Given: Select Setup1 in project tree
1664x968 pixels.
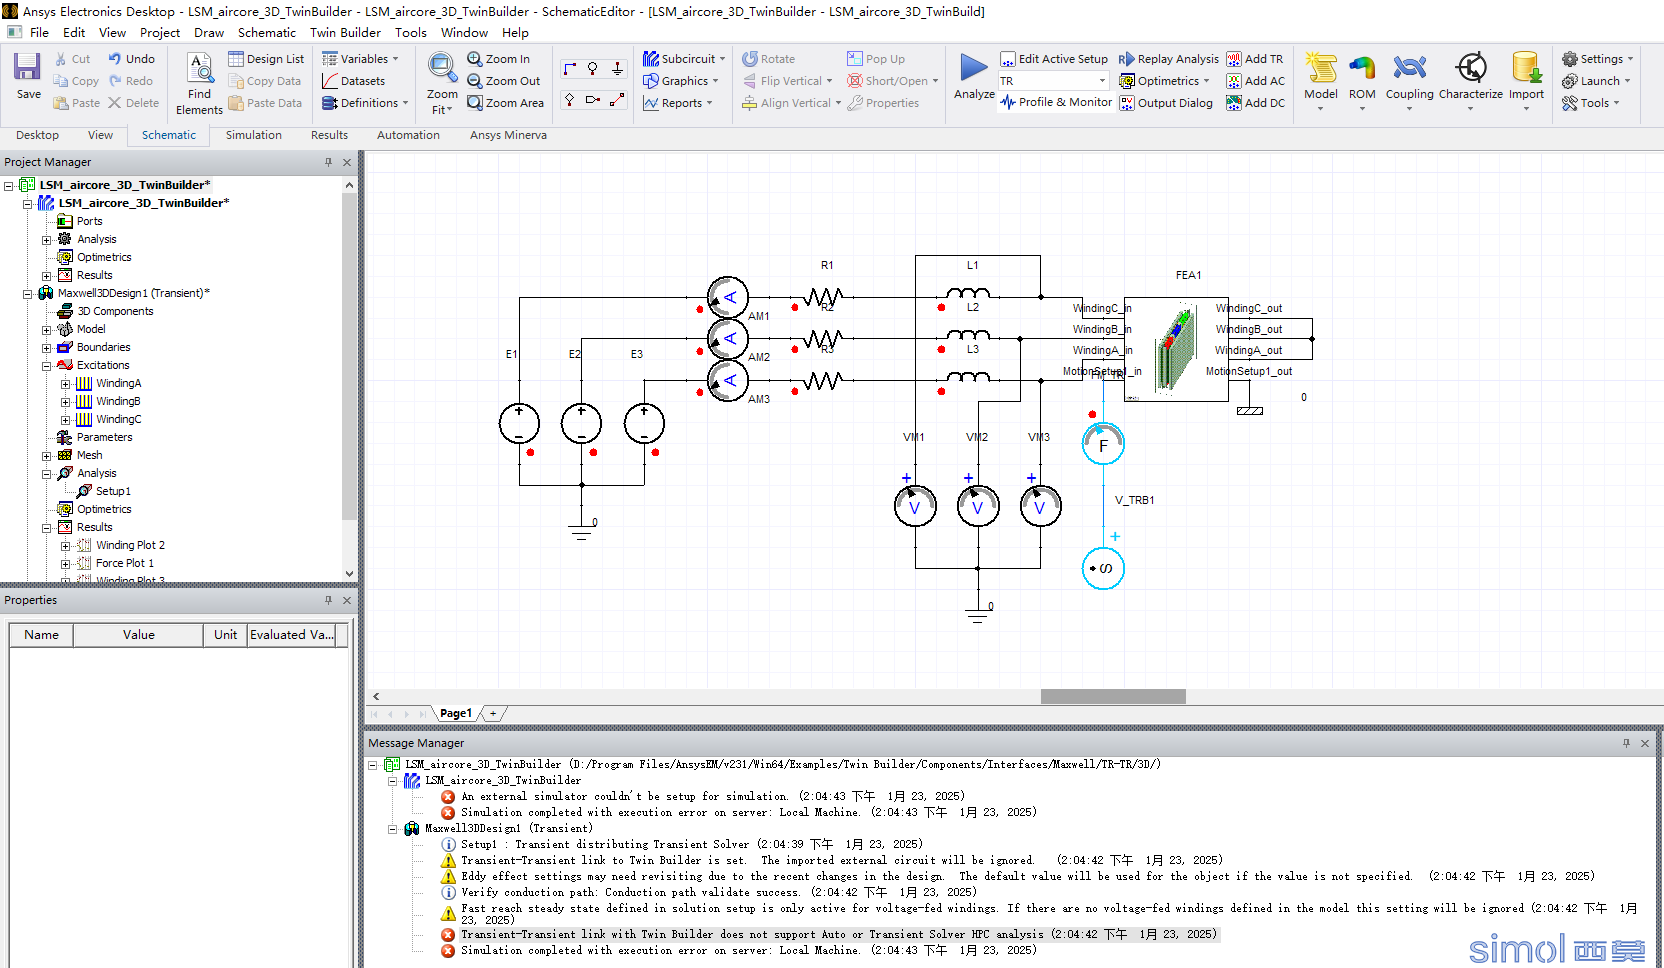Looking at the screenshot, I should coord(113,491).
